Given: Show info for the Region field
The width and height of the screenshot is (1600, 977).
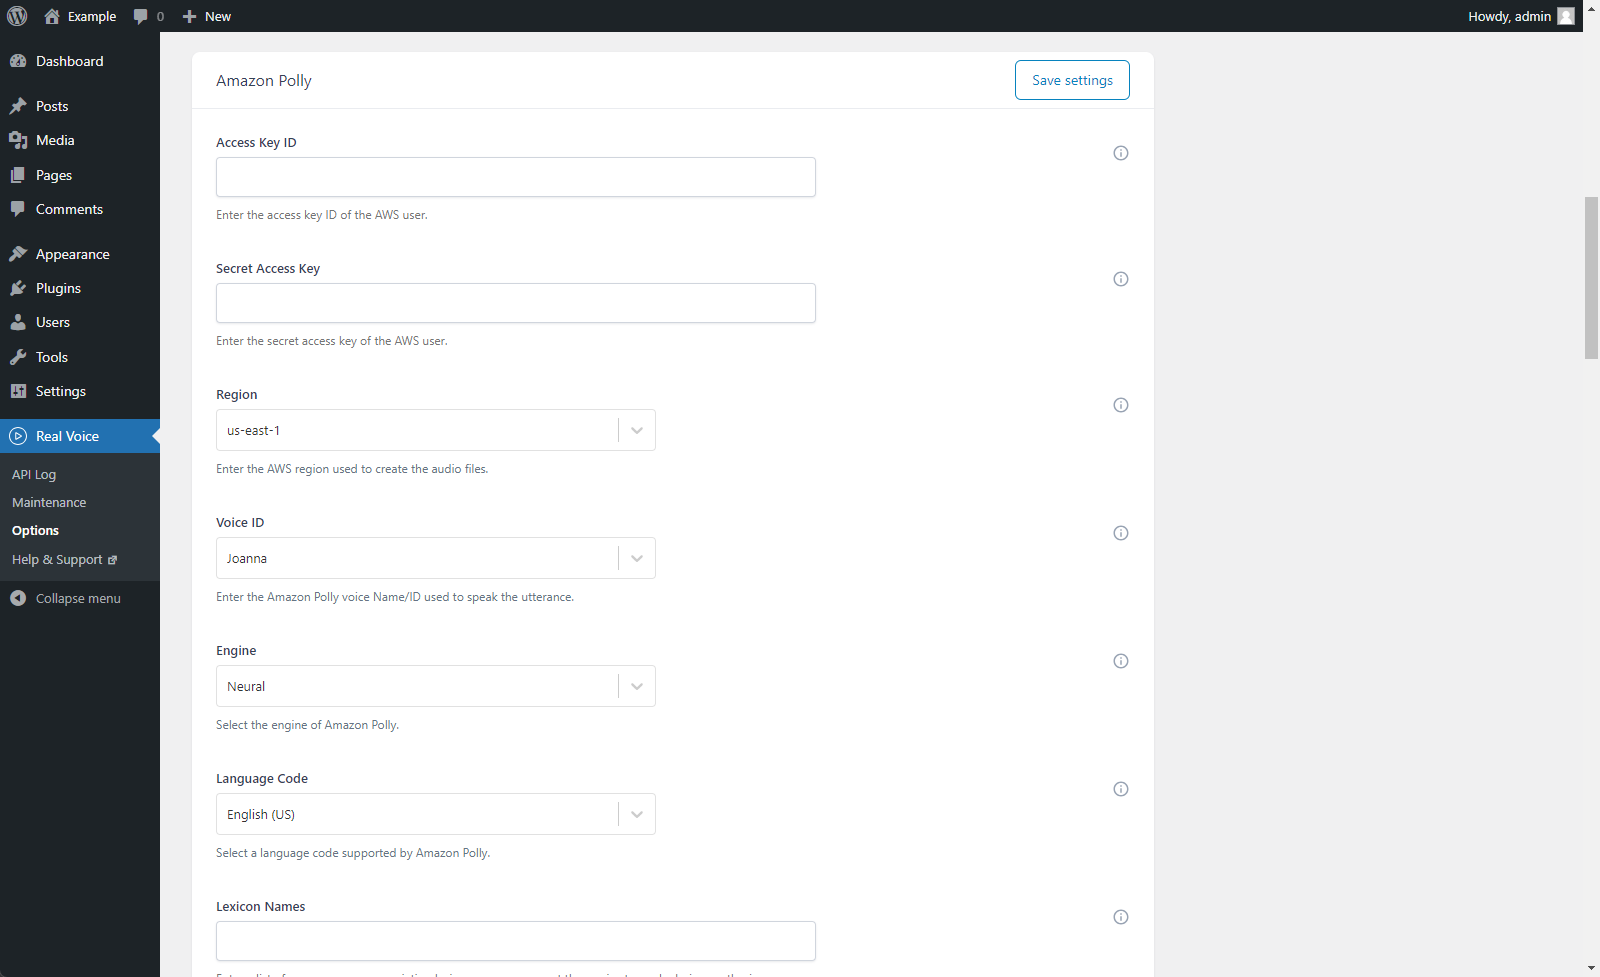Looking at the screenshot, I should [x=1121, y=405].
